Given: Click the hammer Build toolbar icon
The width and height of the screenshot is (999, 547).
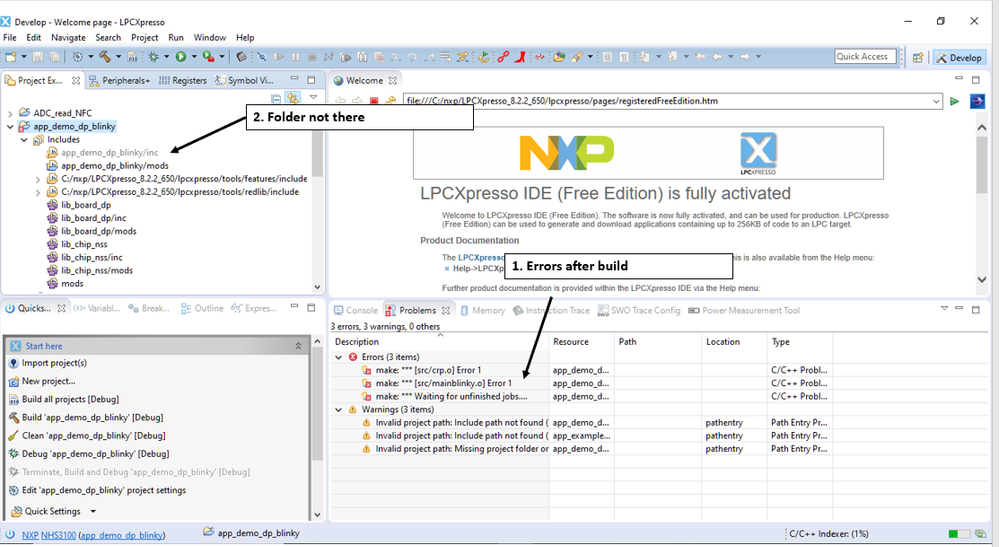Looking at the screenshot, I should pyautogui.click(x=104, y=57).
